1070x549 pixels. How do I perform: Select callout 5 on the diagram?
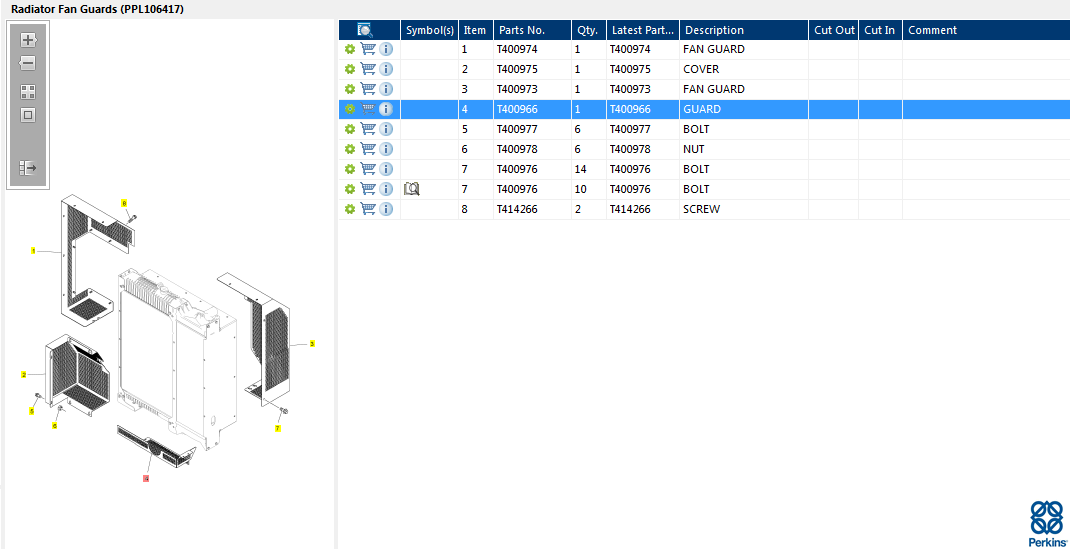point(31,411)
